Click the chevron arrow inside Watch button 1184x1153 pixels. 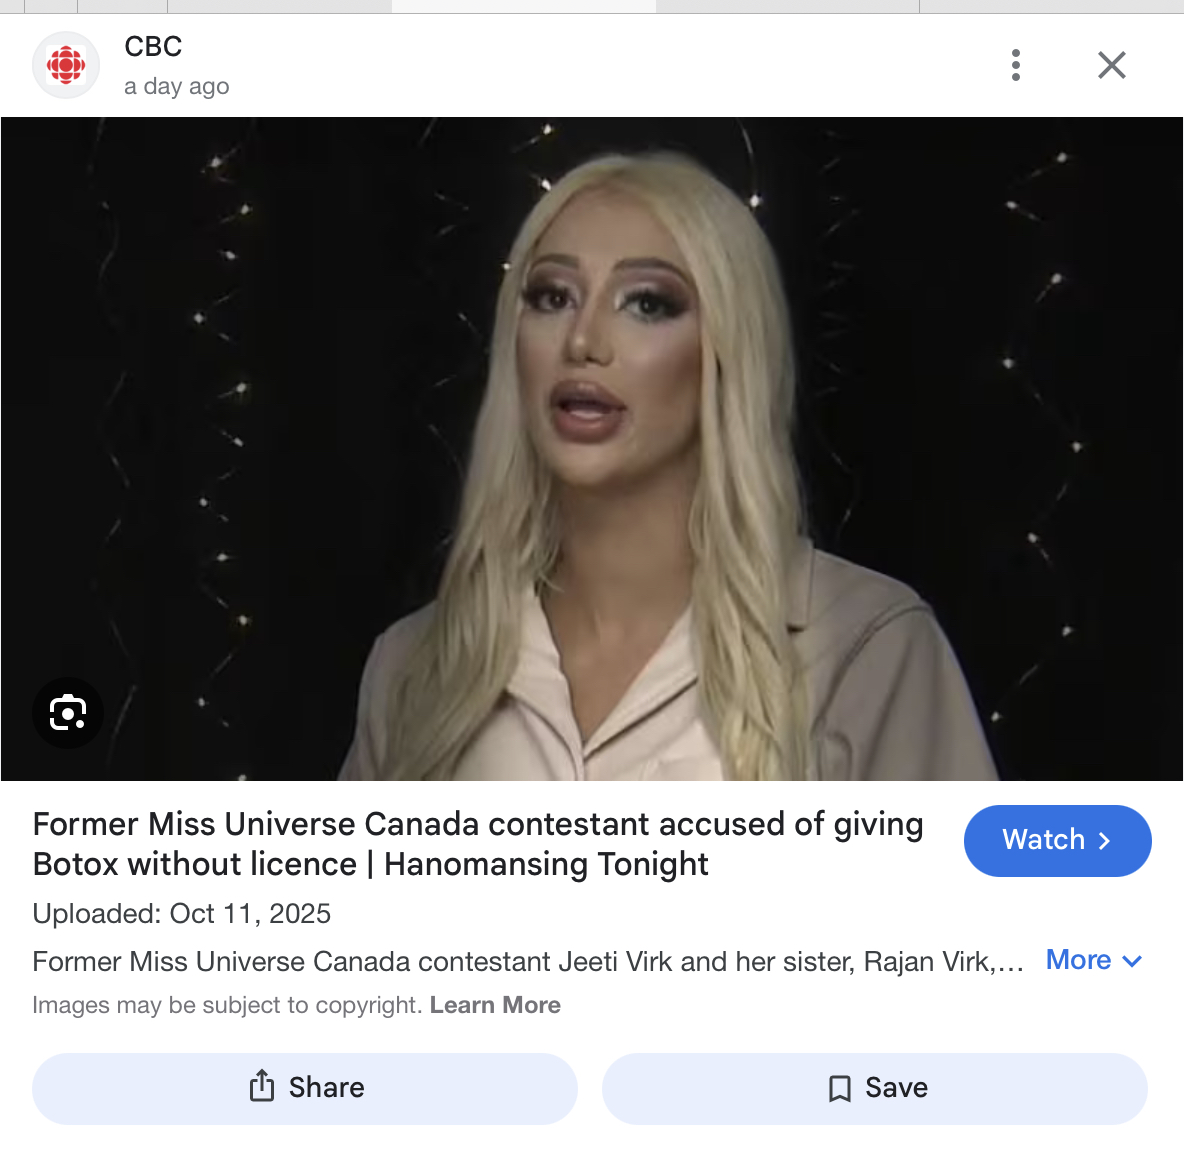click(x=1105, y=840)
